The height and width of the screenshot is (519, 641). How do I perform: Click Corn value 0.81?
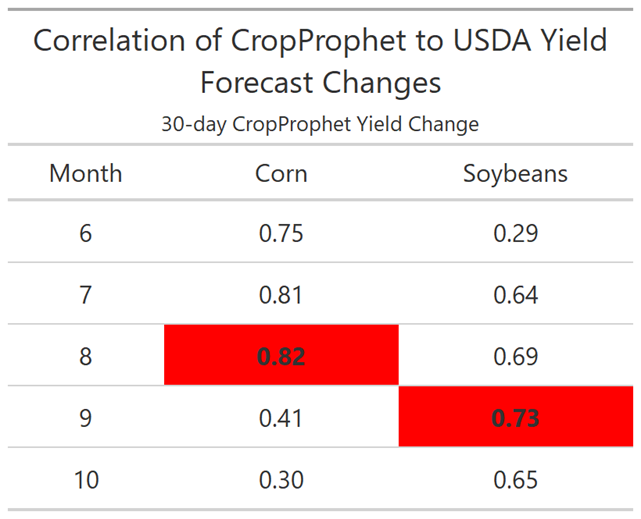point(281,295)
